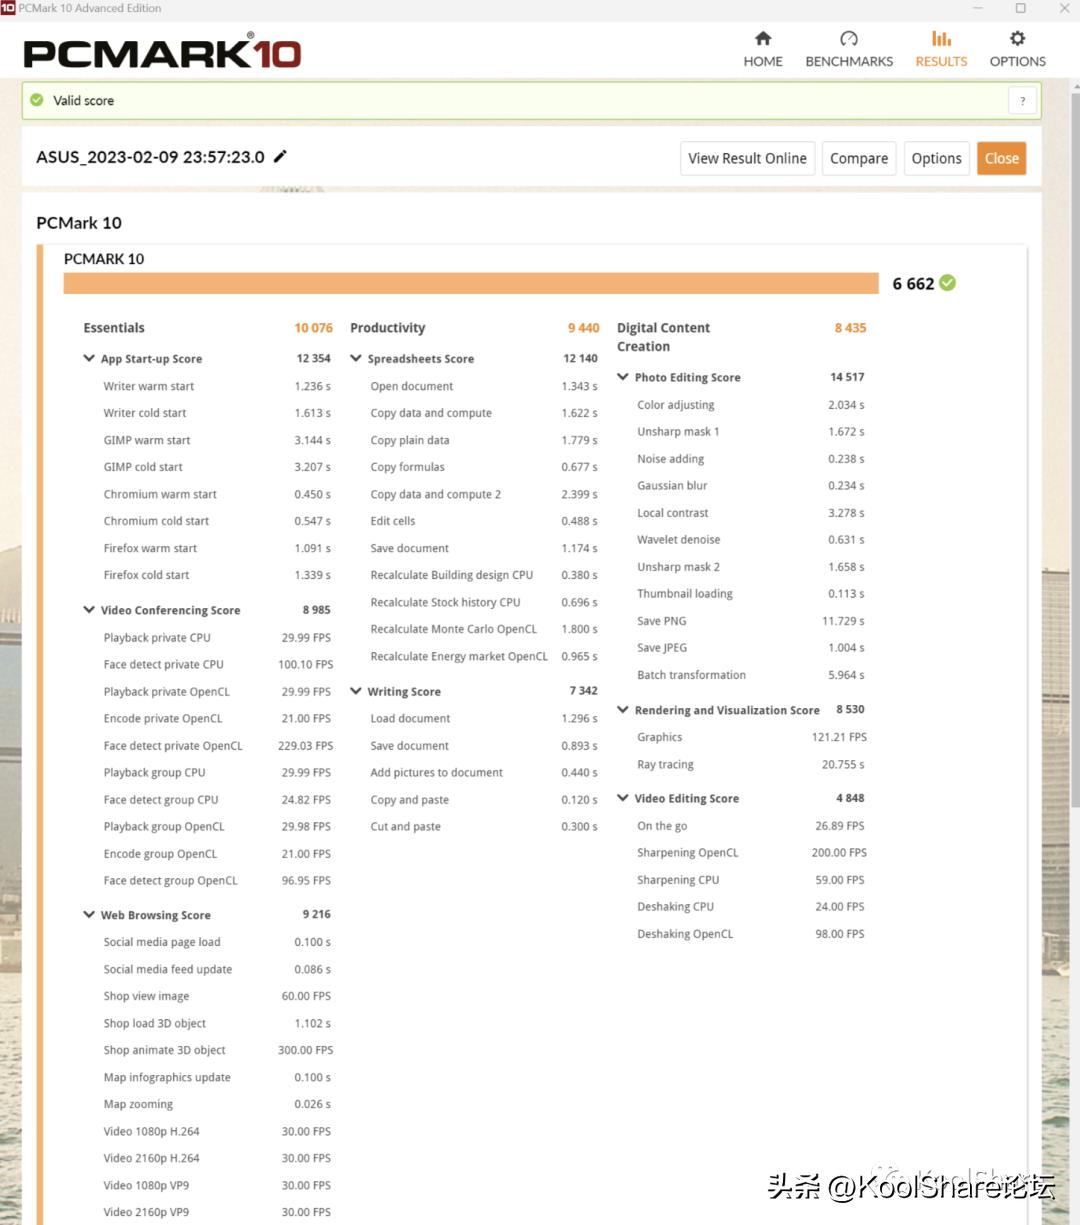Click the PCMark title bar app icon
Image resolution: width=1080 pixels, height=1225 pixels.
tap(8, 8)
